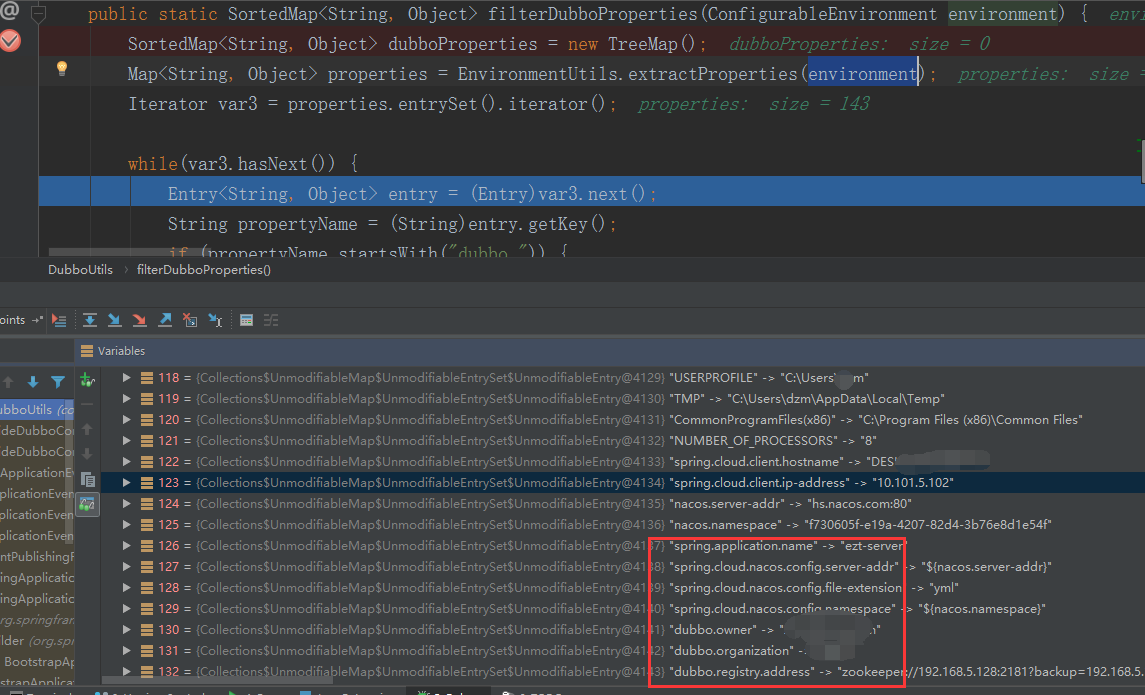Click the Drop Frame icon
The width and height of the screenshot is (1145, 695).
190,320
